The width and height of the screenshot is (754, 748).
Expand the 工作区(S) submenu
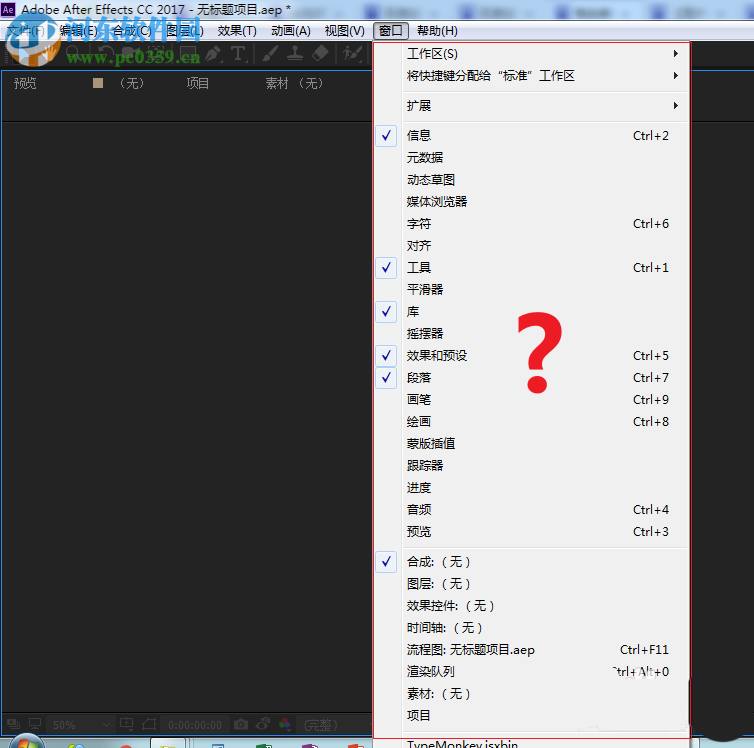532,53
